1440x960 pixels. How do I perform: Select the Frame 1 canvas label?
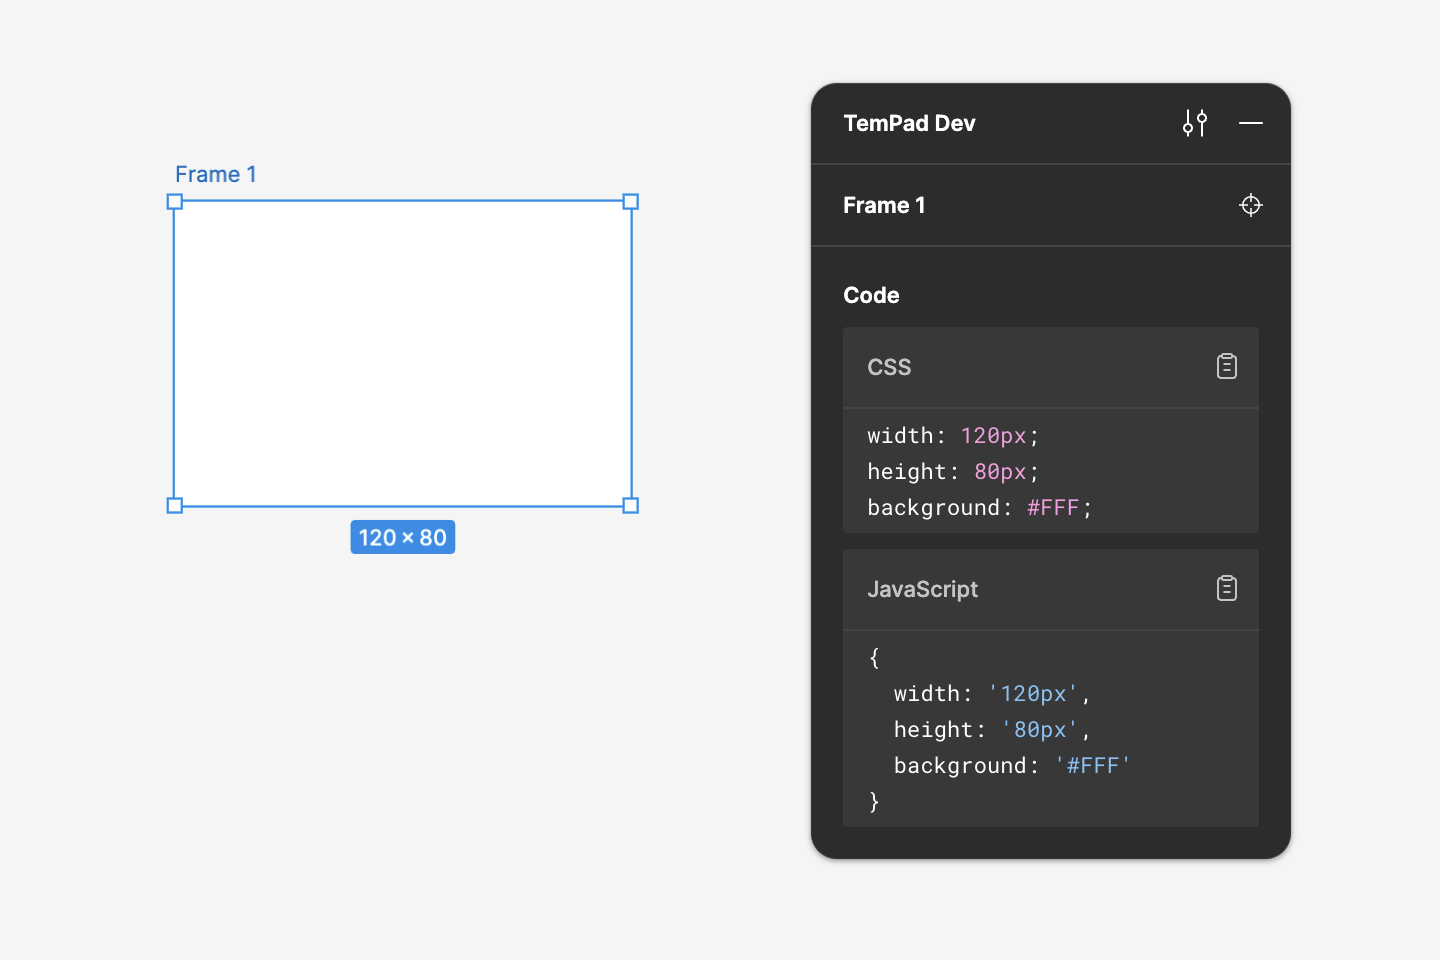(x=216, y=175)
